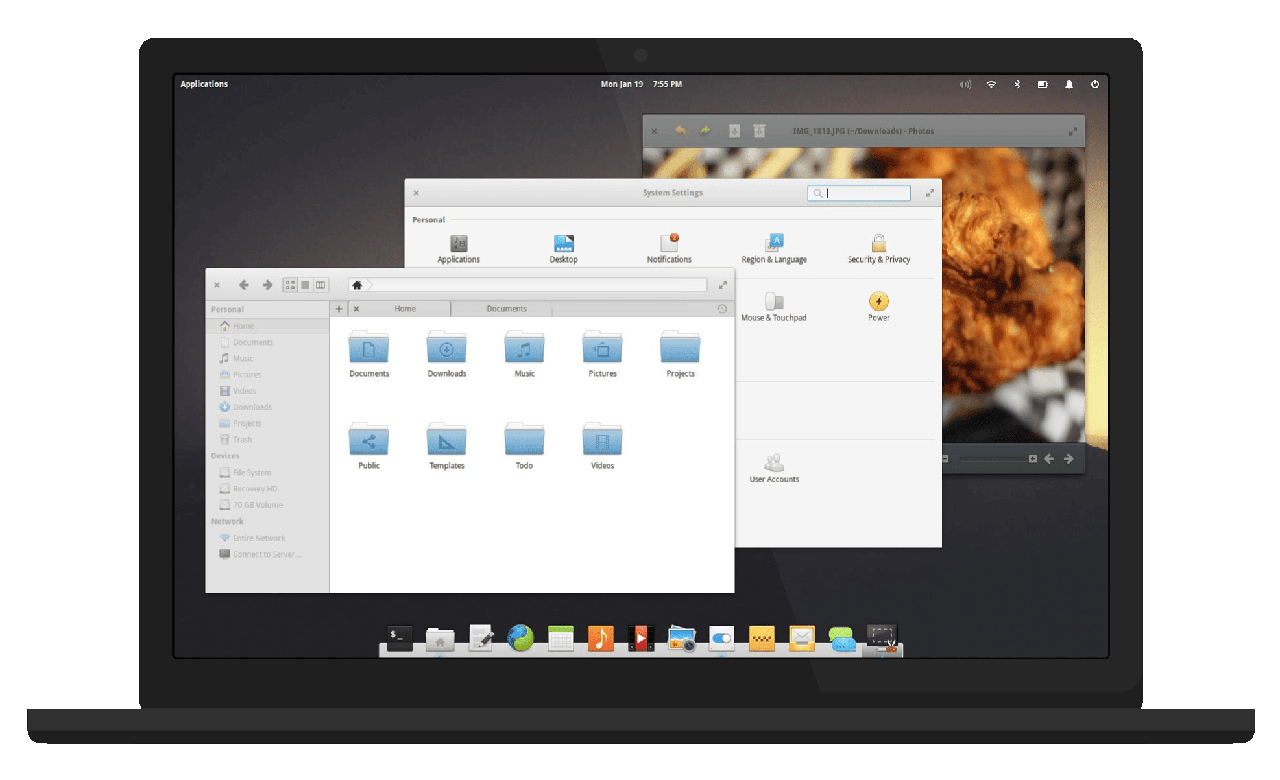Open the Calendar app from dock
The image size is (1280, 780).
[x=560, y=638]
